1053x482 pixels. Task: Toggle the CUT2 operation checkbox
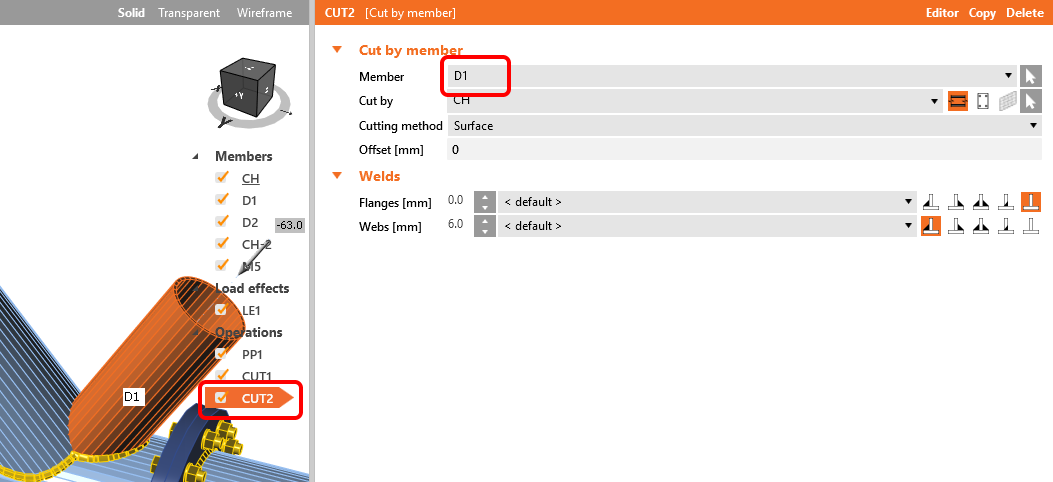222,397
